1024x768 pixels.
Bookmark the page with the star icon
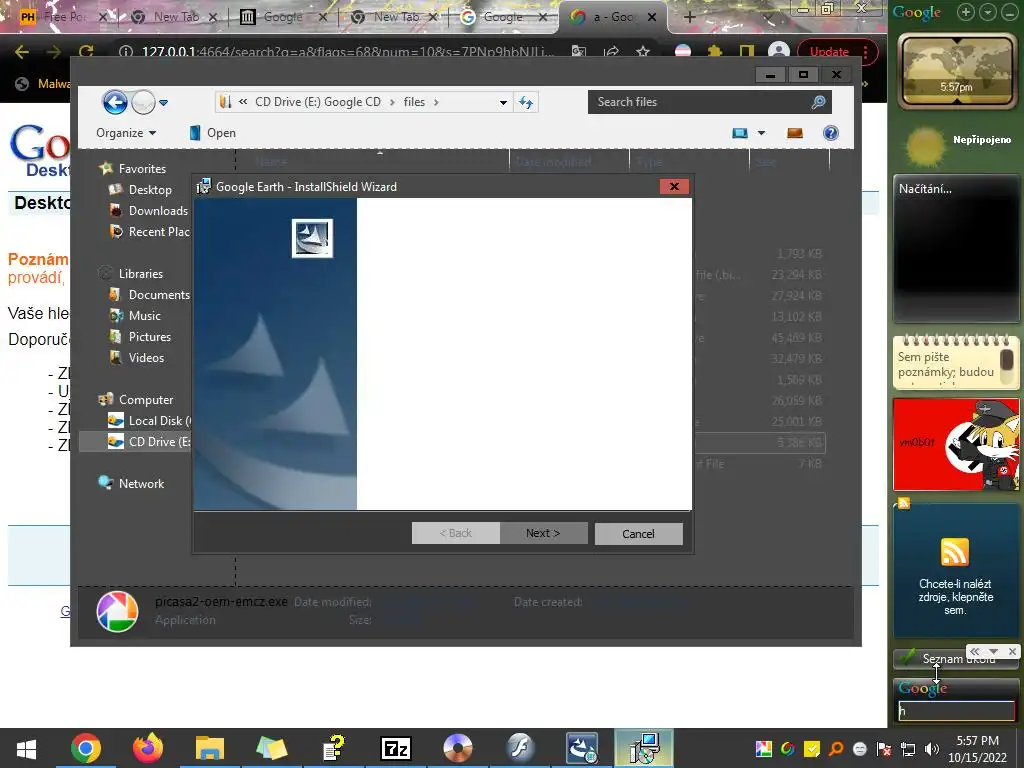(x=643, y=52)
